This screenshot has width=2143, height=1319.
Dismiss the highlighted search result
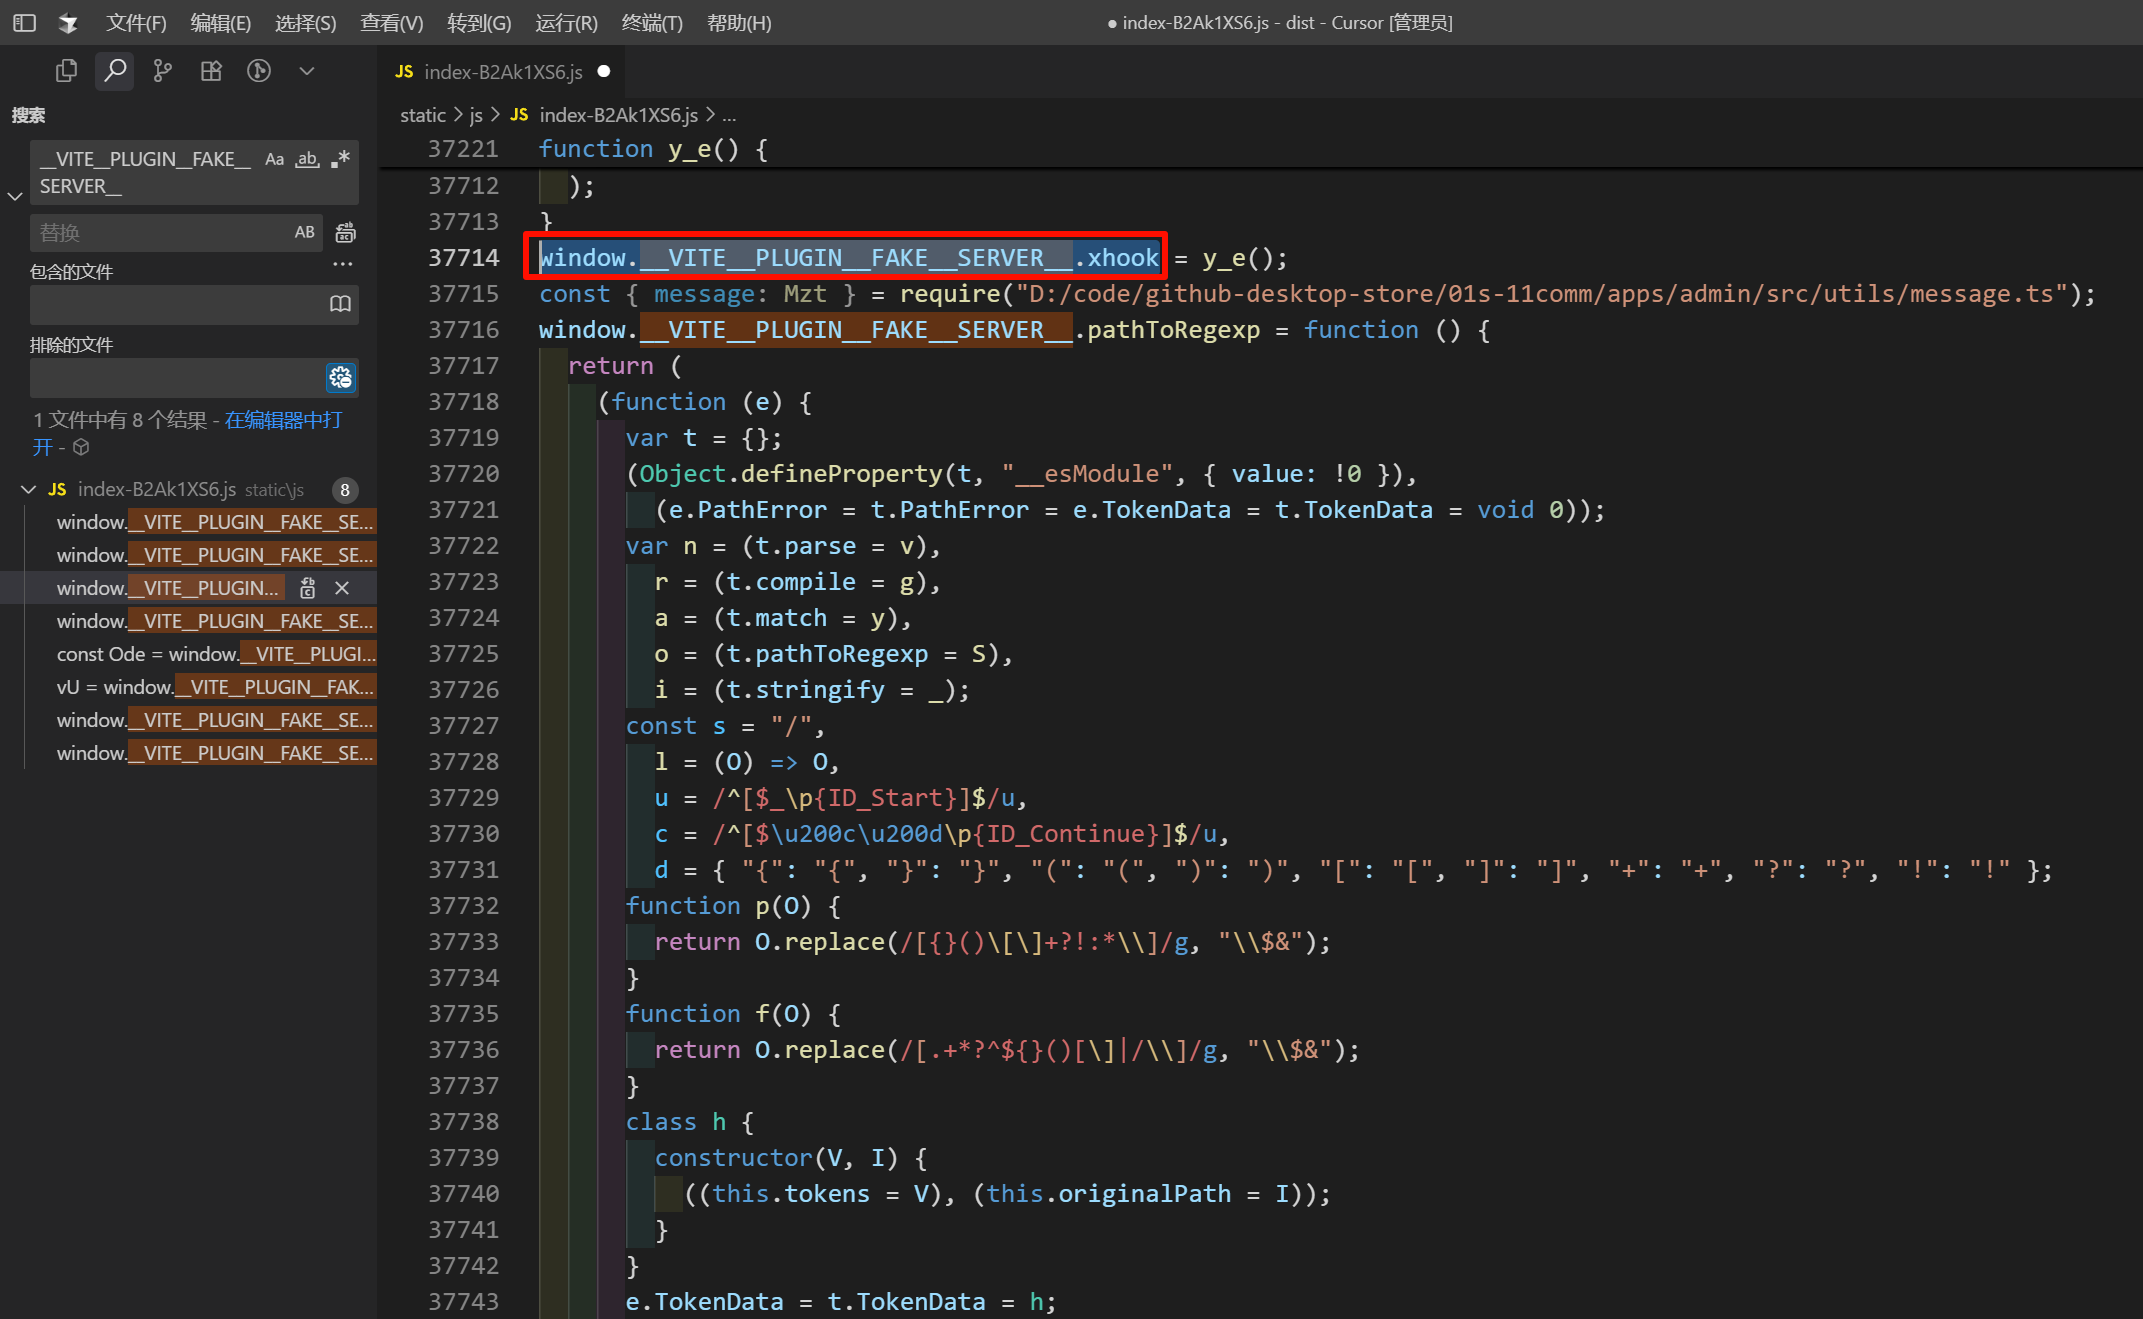(x=342, y=588)
